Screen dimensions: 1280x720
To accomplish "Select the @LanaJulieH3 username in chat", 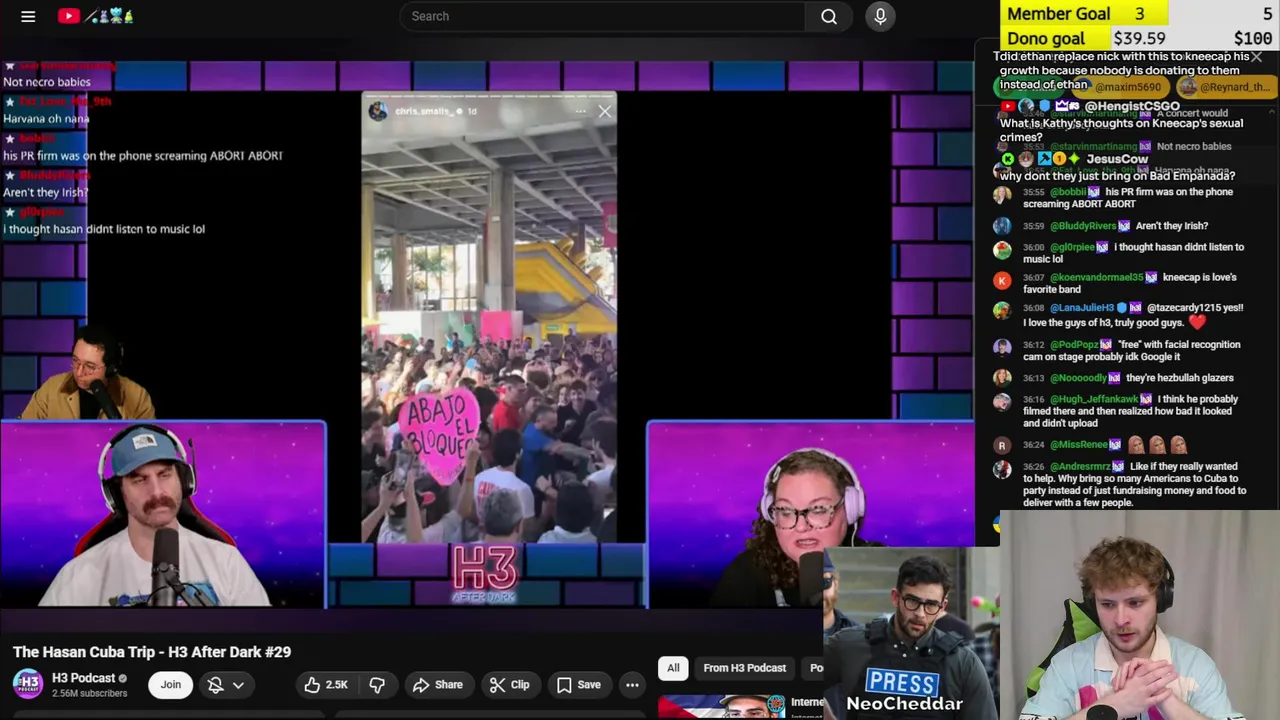I will (x=1082, y=308).
